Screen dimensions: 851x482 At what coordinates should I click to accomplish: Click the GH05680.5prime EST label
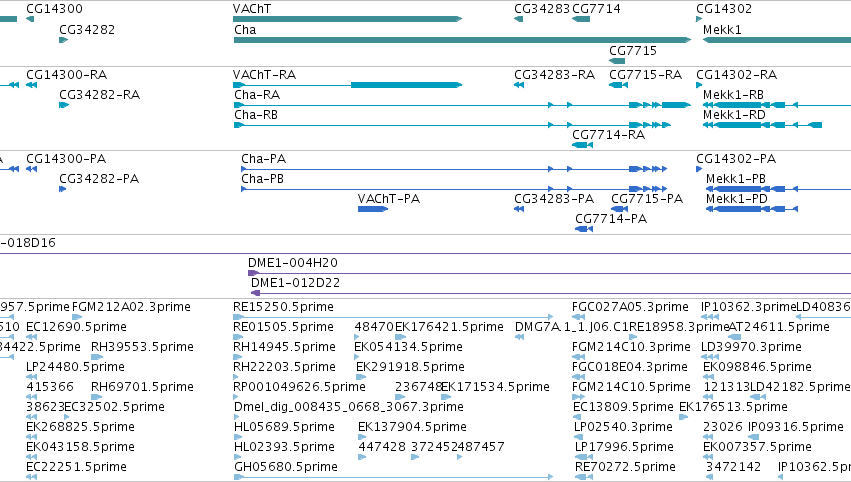[x=286, y=467]
